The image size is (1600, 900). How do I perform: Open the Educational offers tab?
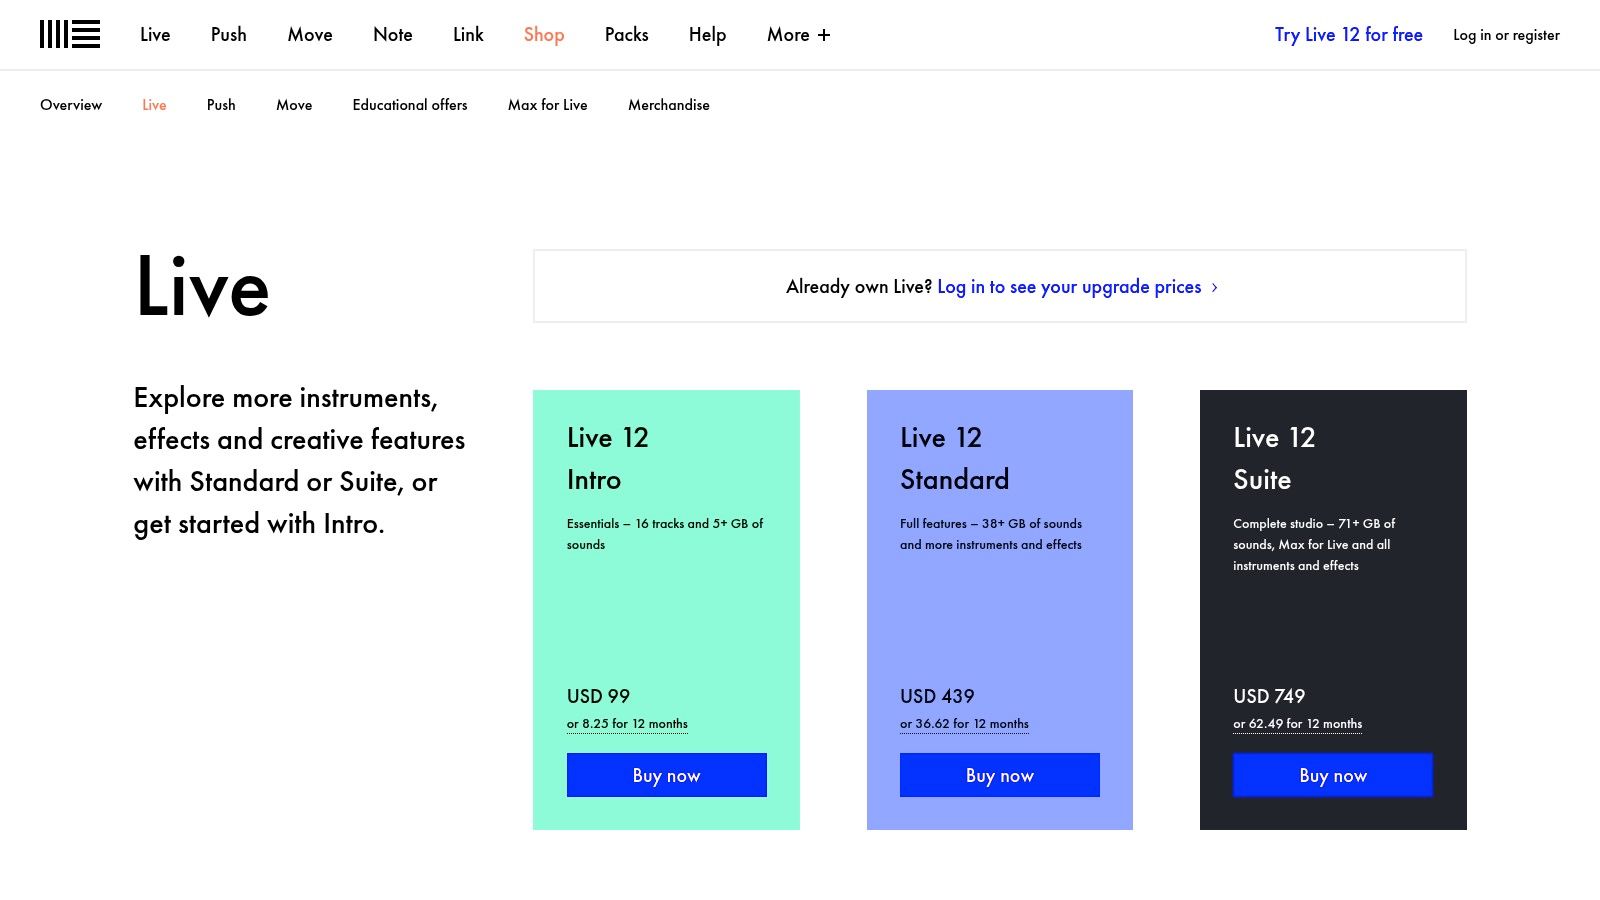[x=410, y=105]
